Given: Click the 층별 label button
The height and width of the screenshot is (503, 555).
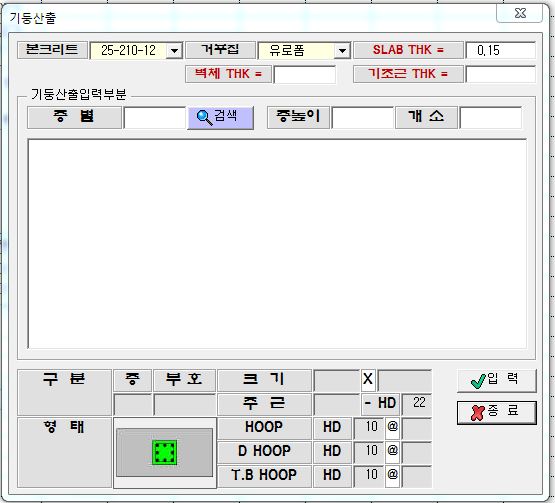Looking at the screenshot, I should click(74, 118).
